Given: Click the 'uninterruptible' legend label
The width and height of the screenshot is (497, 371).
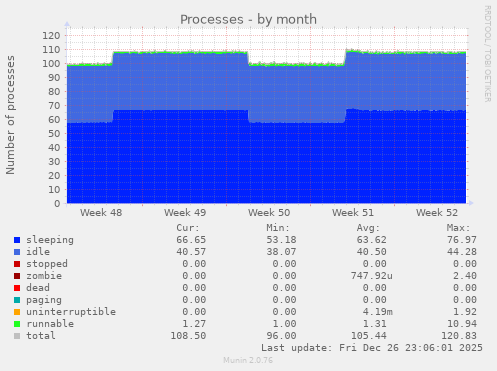Looking at the screenshot, I should point(71,312).
